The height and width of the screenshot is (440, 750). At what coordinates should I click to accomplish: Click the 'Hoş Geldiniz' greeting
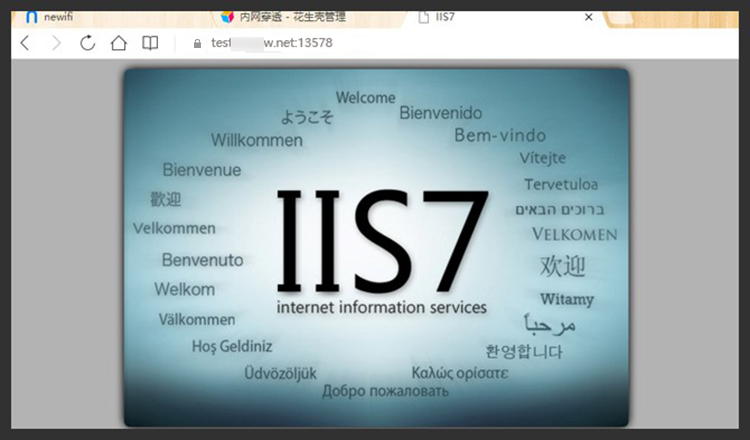[232, 347]
